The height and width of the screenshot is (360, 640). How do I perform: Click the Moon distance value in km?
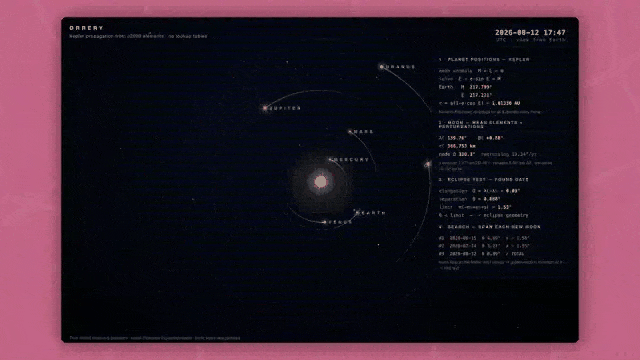(461, 146)
